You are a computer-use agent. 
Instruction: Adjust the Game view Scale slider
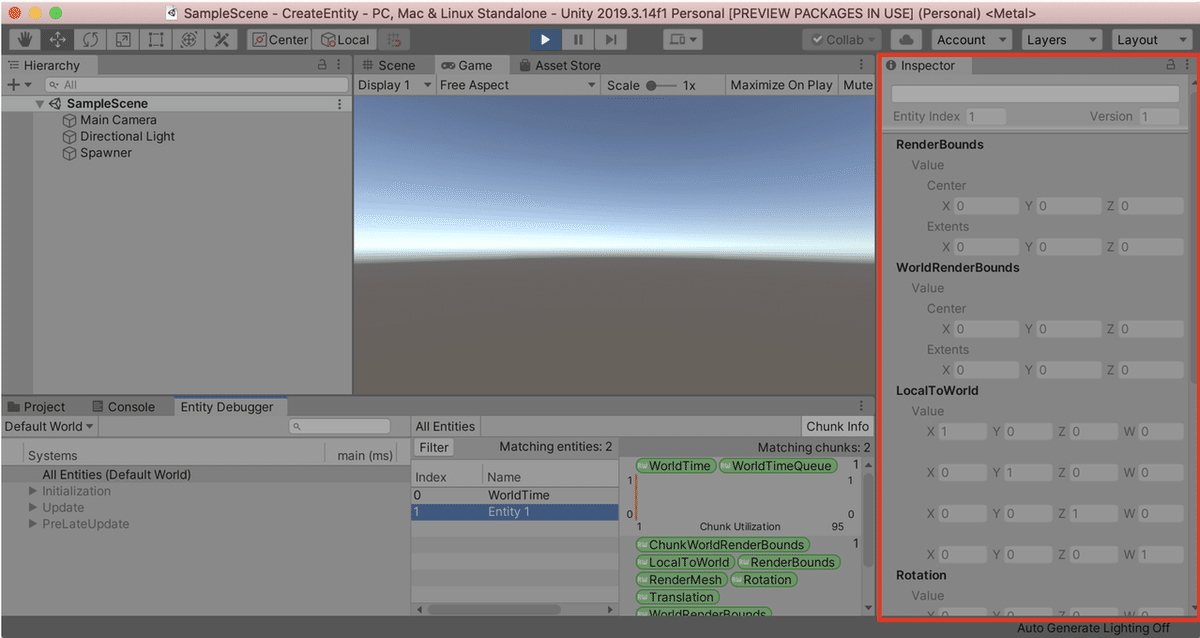[661, 86]
